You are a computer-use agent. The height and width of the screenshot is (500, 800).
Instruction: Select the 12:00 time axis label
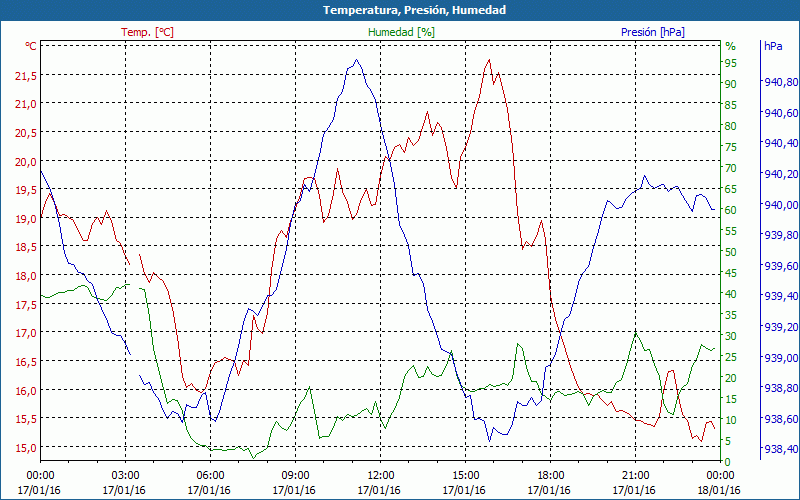pyautogui.click(x=380, y=477)
